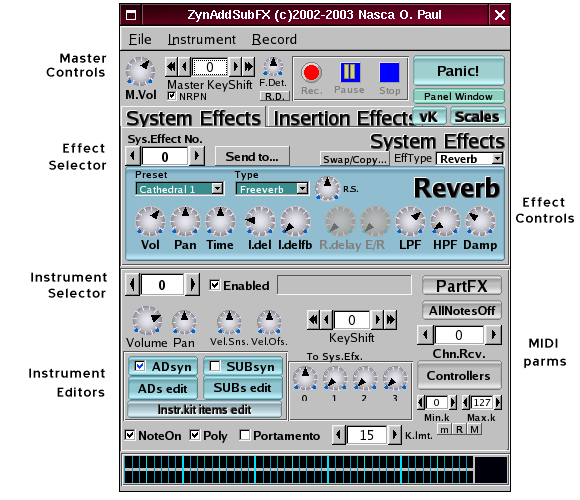580x500 pixels.
Task: Toggle the ADsyn checkbox
Action: pos(139,366)
